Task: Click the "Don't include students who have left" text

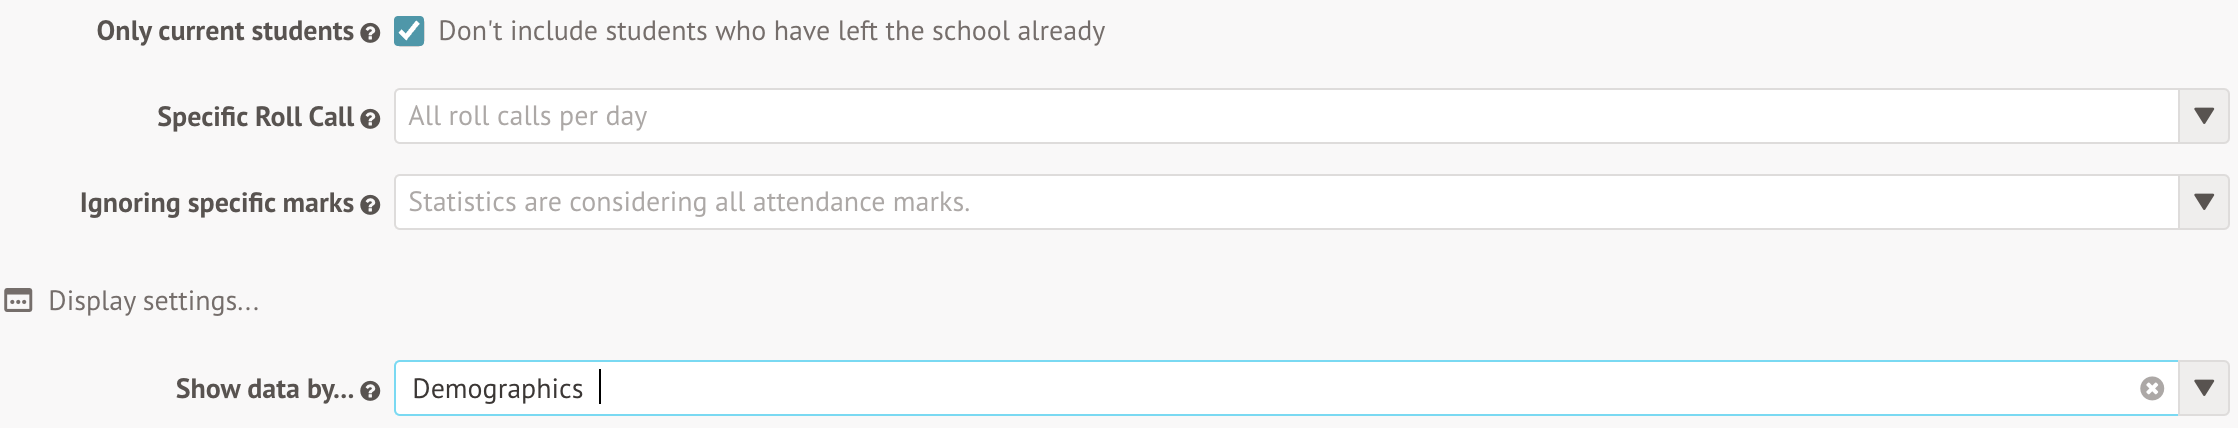Action: (x=771, y=31)
